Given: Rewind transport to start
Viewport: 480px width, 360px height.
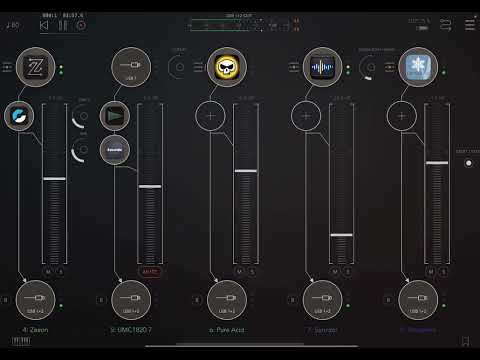Looking at the screenshot, I should tap(44, 26).
